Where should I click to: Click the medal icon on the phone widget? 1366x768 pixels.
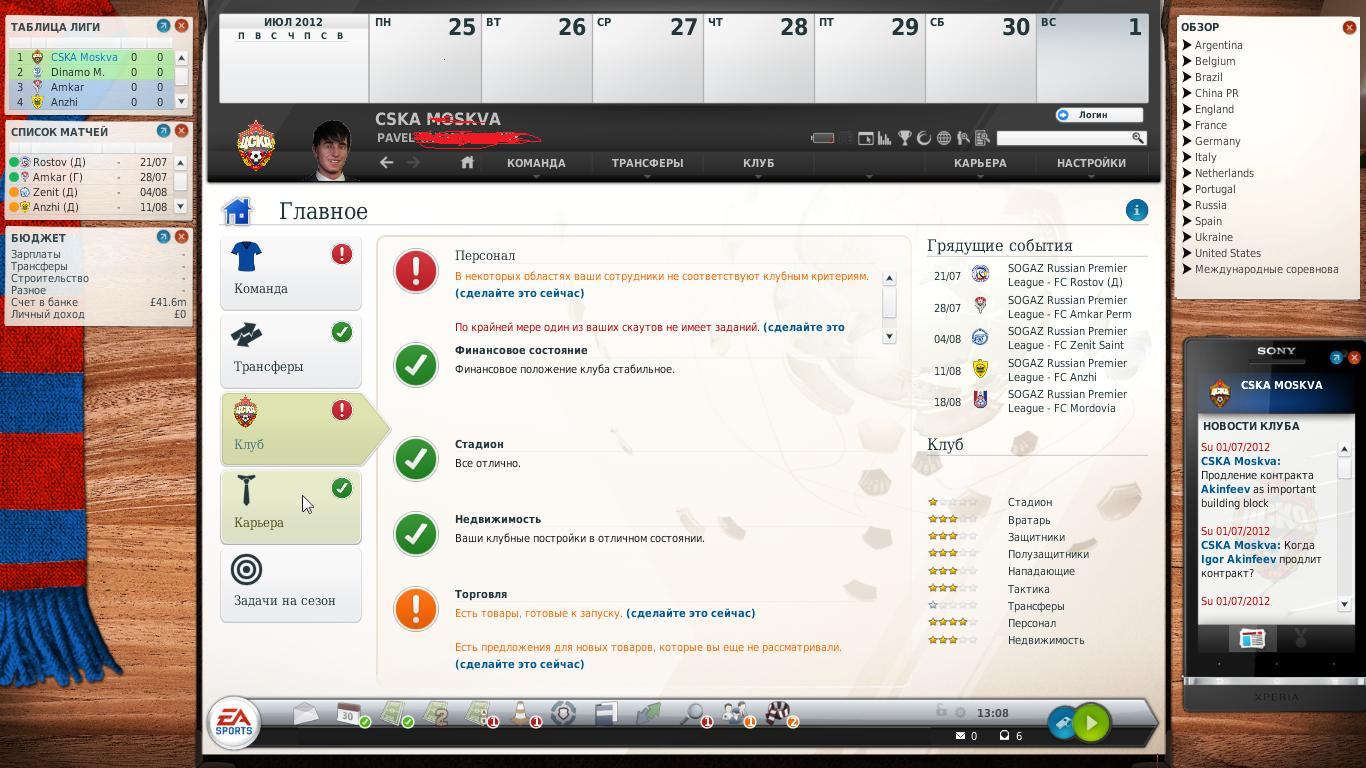pyautogui.click(x=1301, y=639)
